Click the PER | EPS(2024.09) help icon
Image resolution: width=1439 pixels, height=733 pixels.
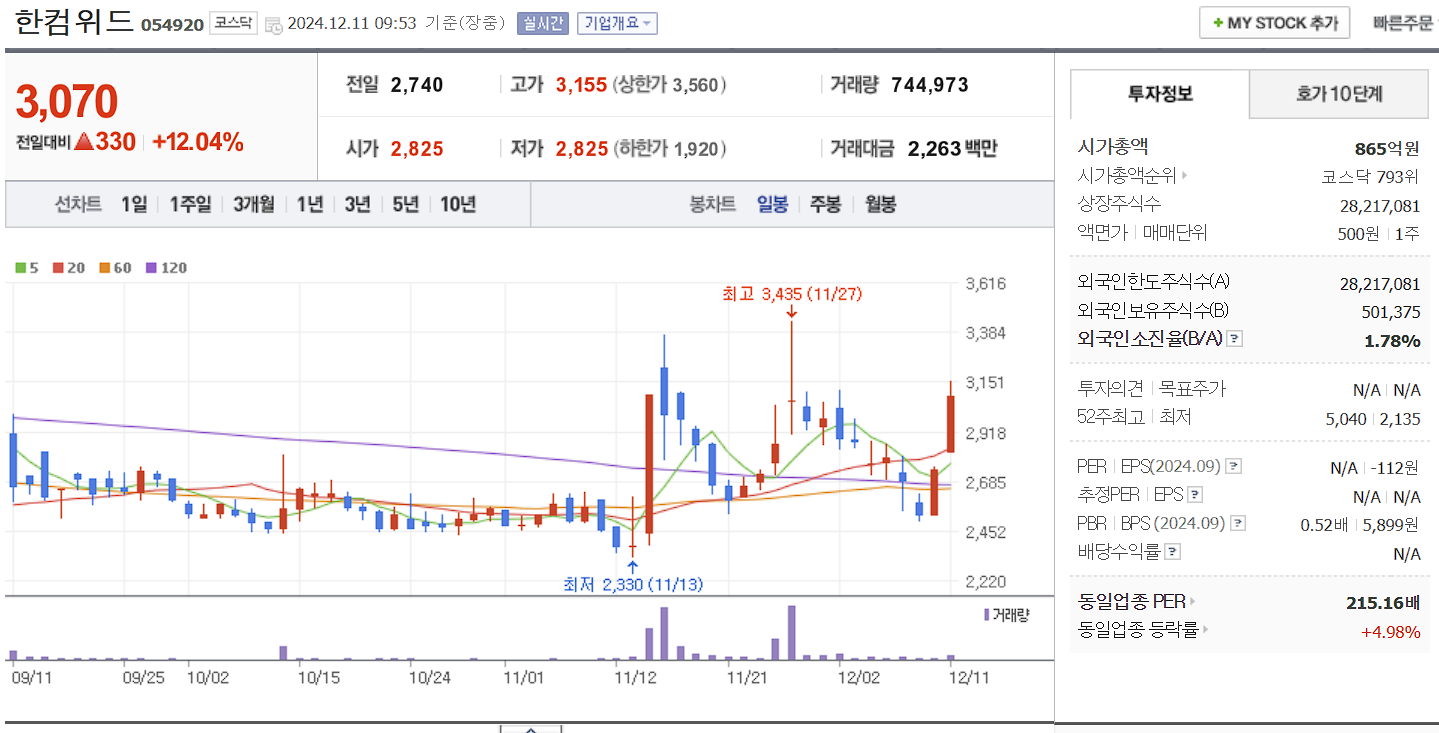tap(1234, 465)
